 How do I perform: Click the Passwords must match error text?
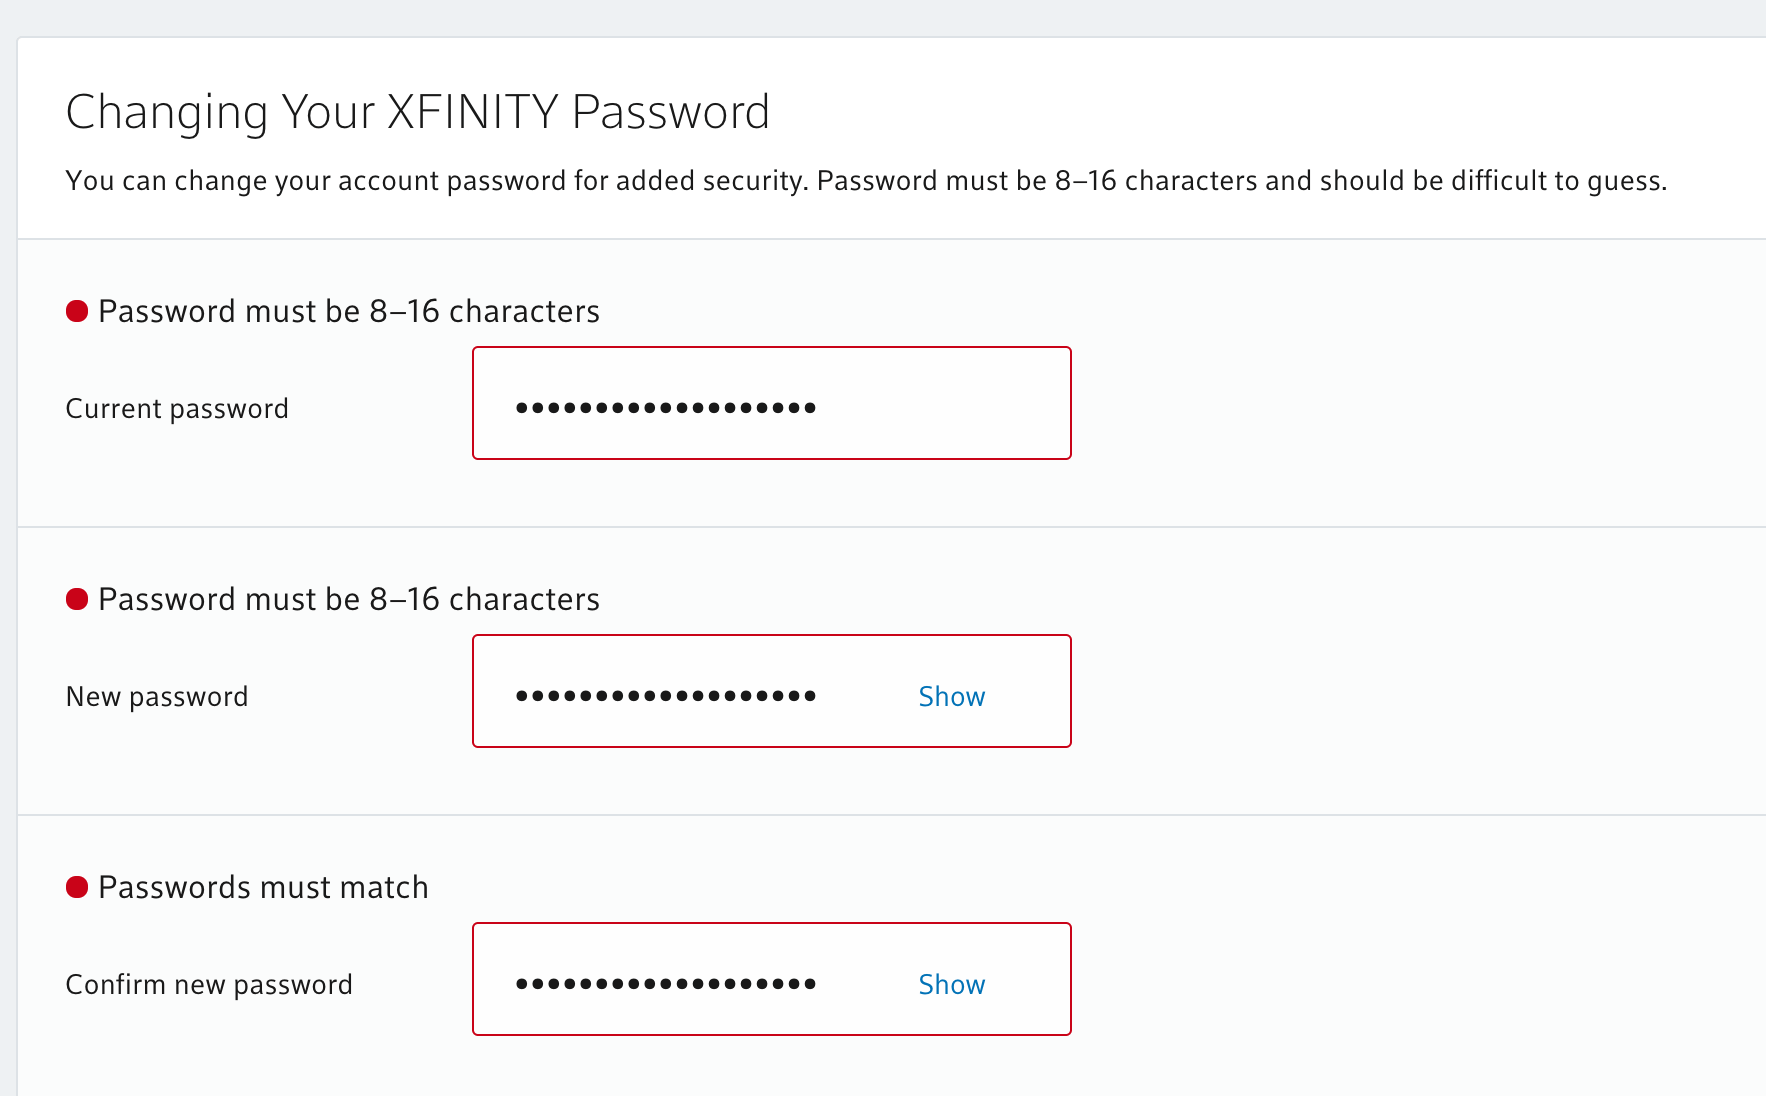(263, 887)
